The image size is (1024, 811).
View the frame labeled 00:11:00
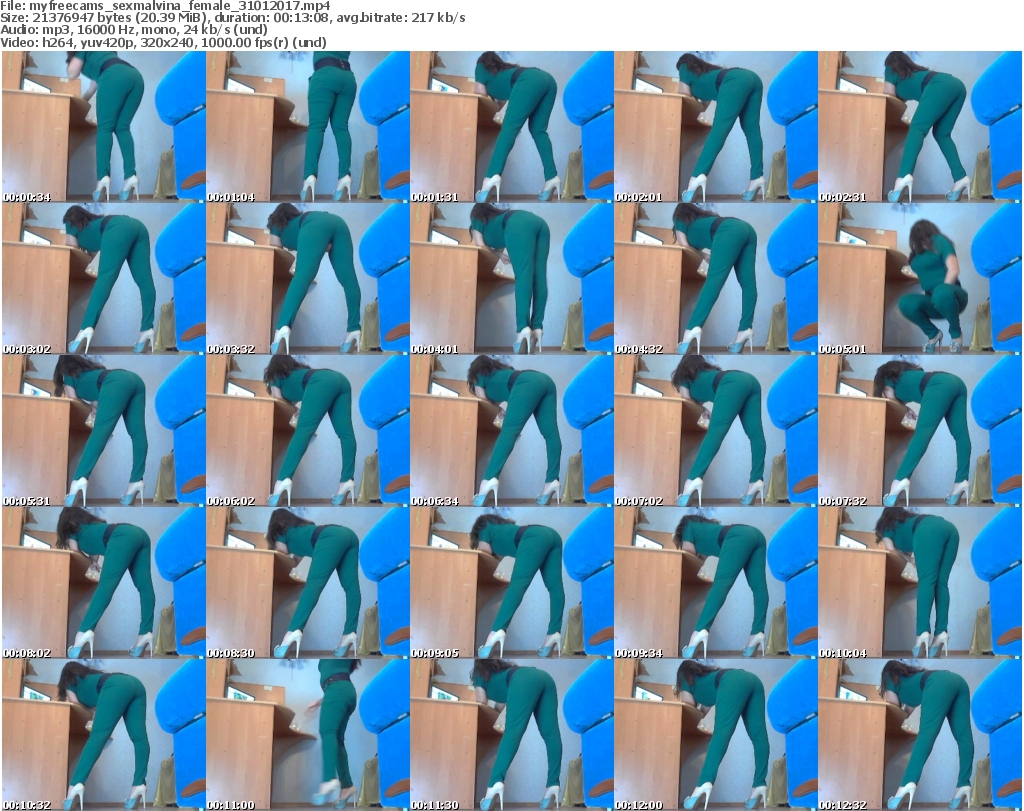tap(308, 735)
